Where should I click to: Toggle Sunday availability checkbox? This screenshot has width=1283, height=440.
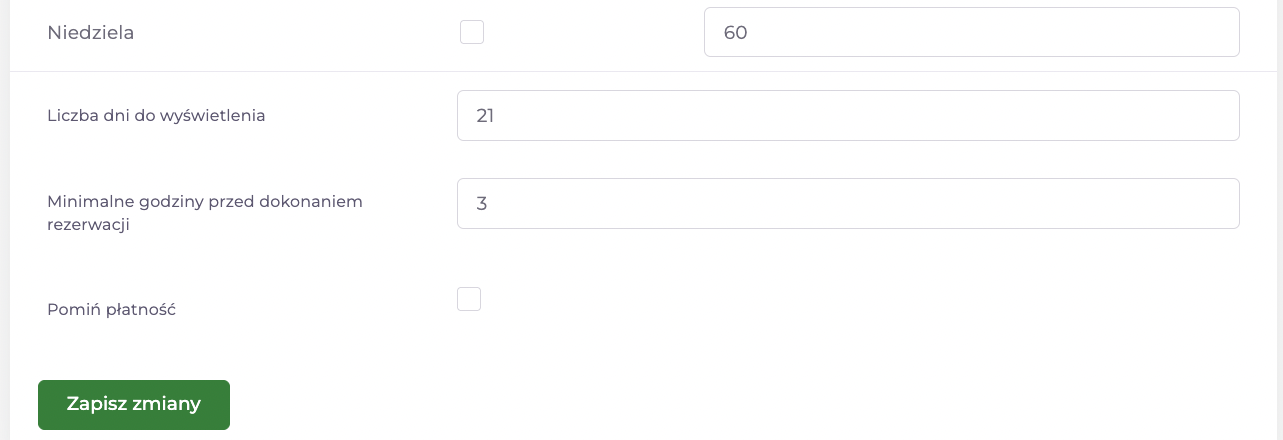[x=472, y=32]
